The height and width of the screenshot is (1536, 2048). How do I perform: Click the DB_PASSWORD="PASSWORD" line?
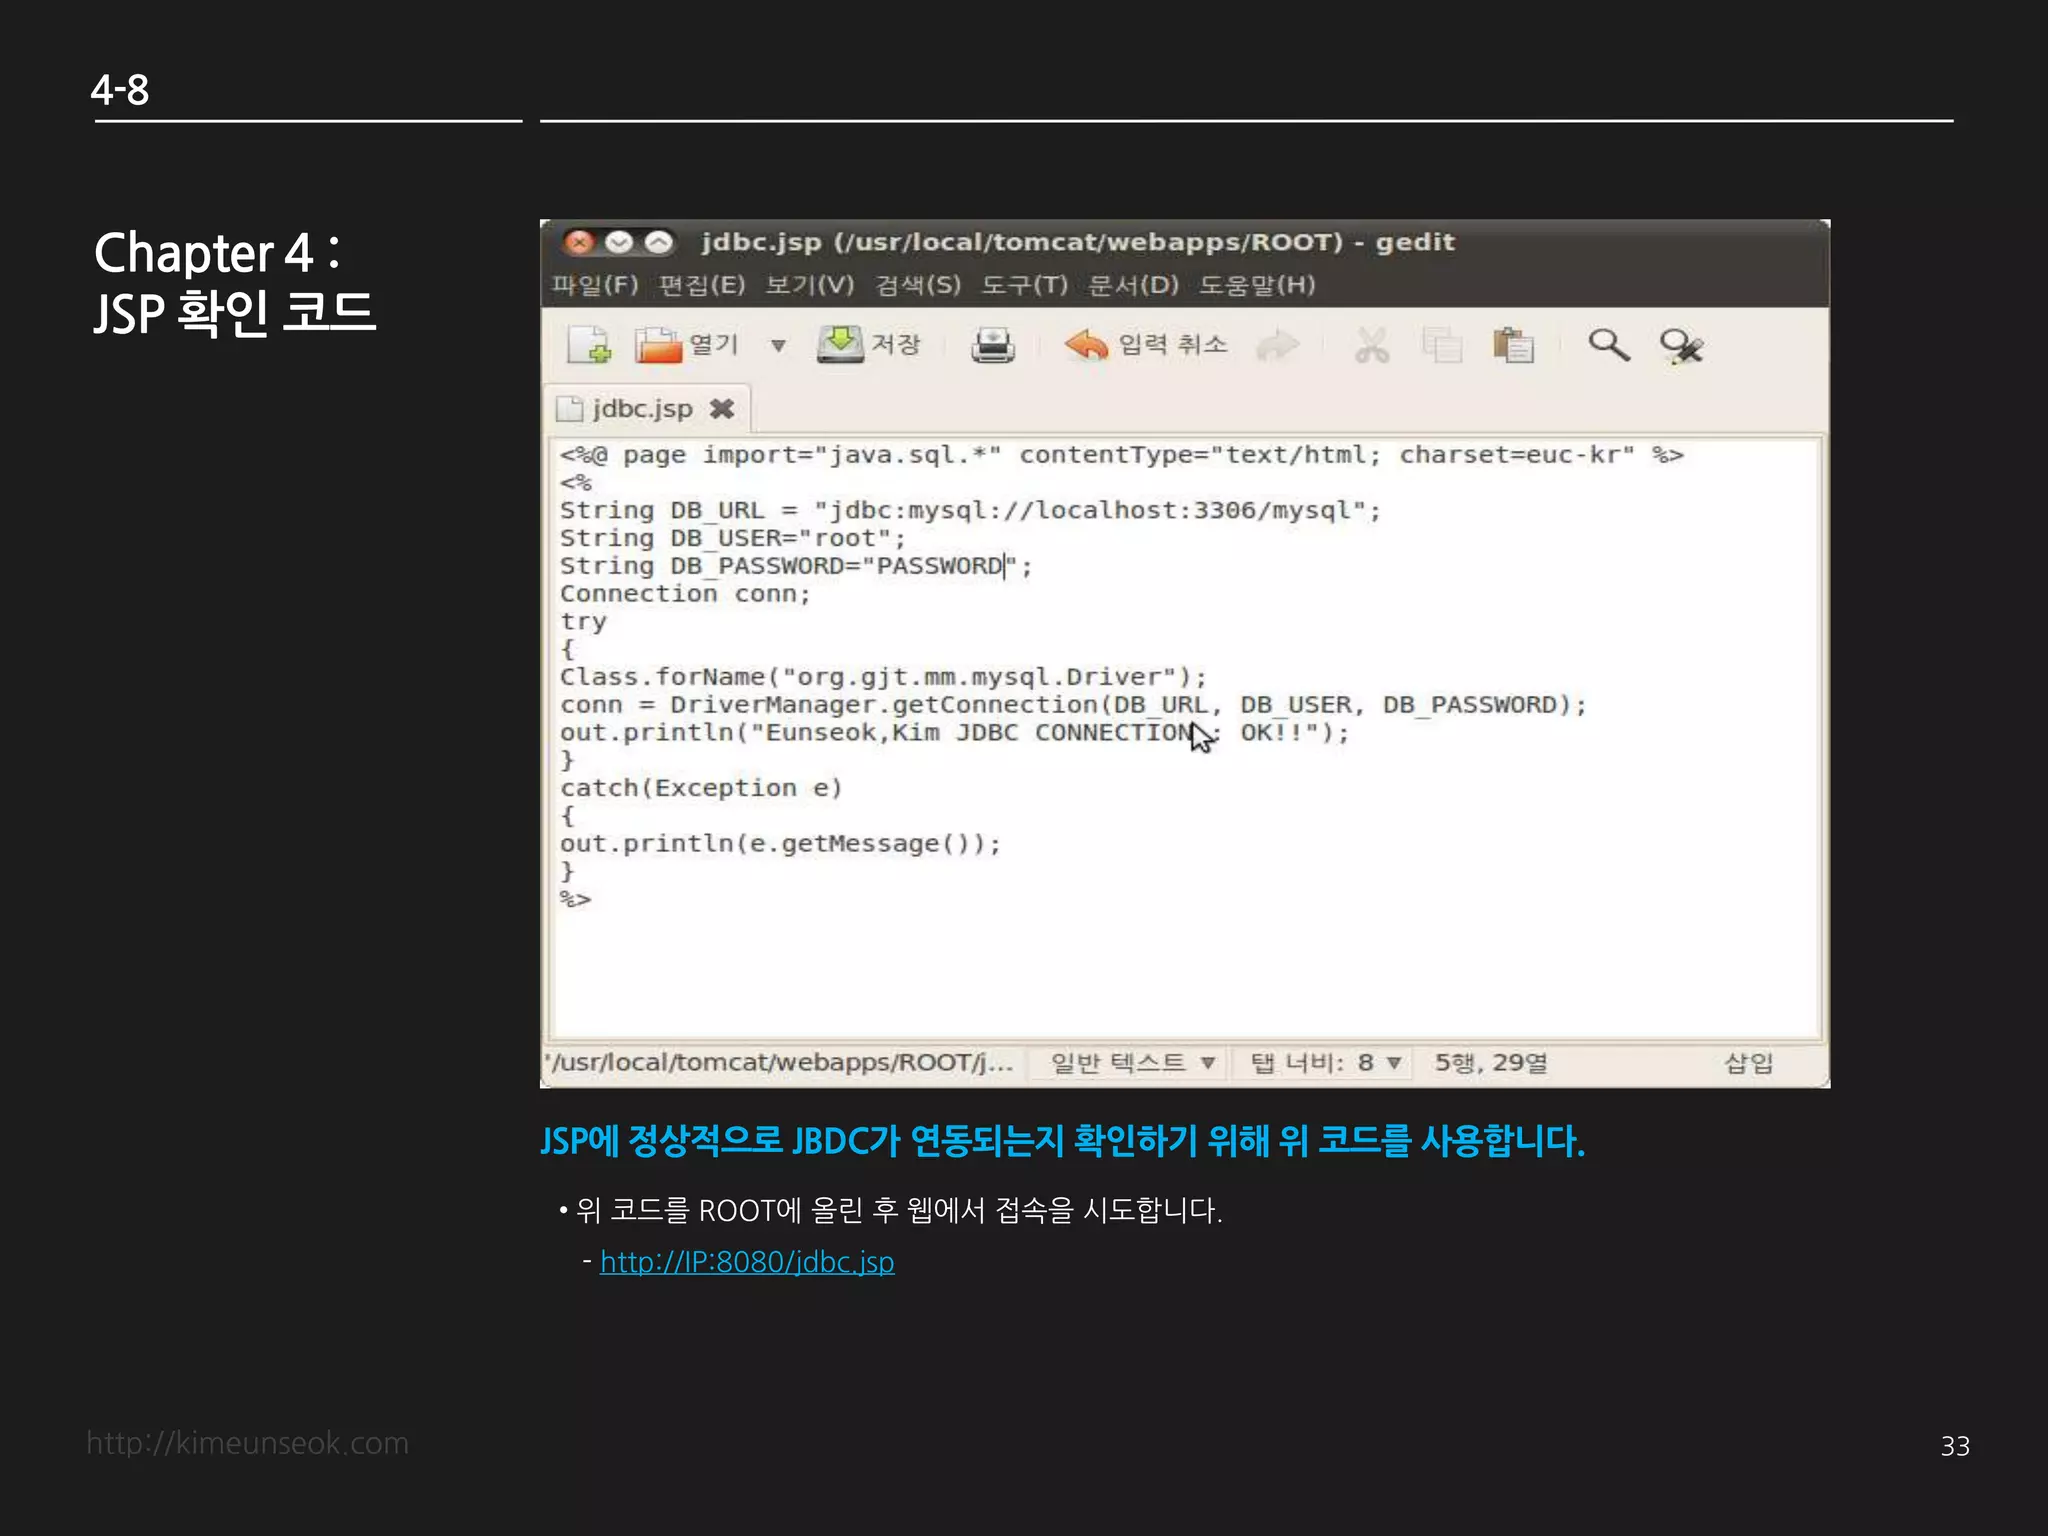tap(795, 566)
